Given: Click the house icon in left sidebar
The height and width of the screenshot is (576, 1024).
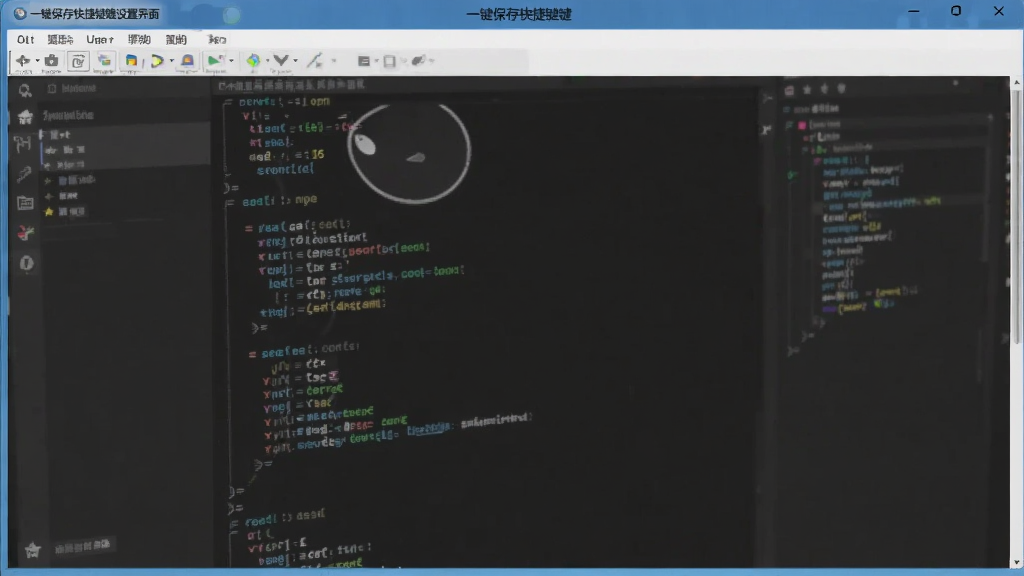Looking at the screenshot, I should [25, 117].
